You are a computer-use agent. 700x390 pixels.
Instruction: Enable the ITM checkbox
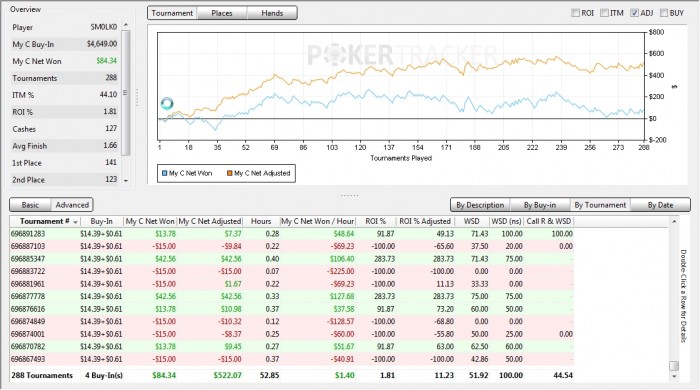[x=604, y=13]
